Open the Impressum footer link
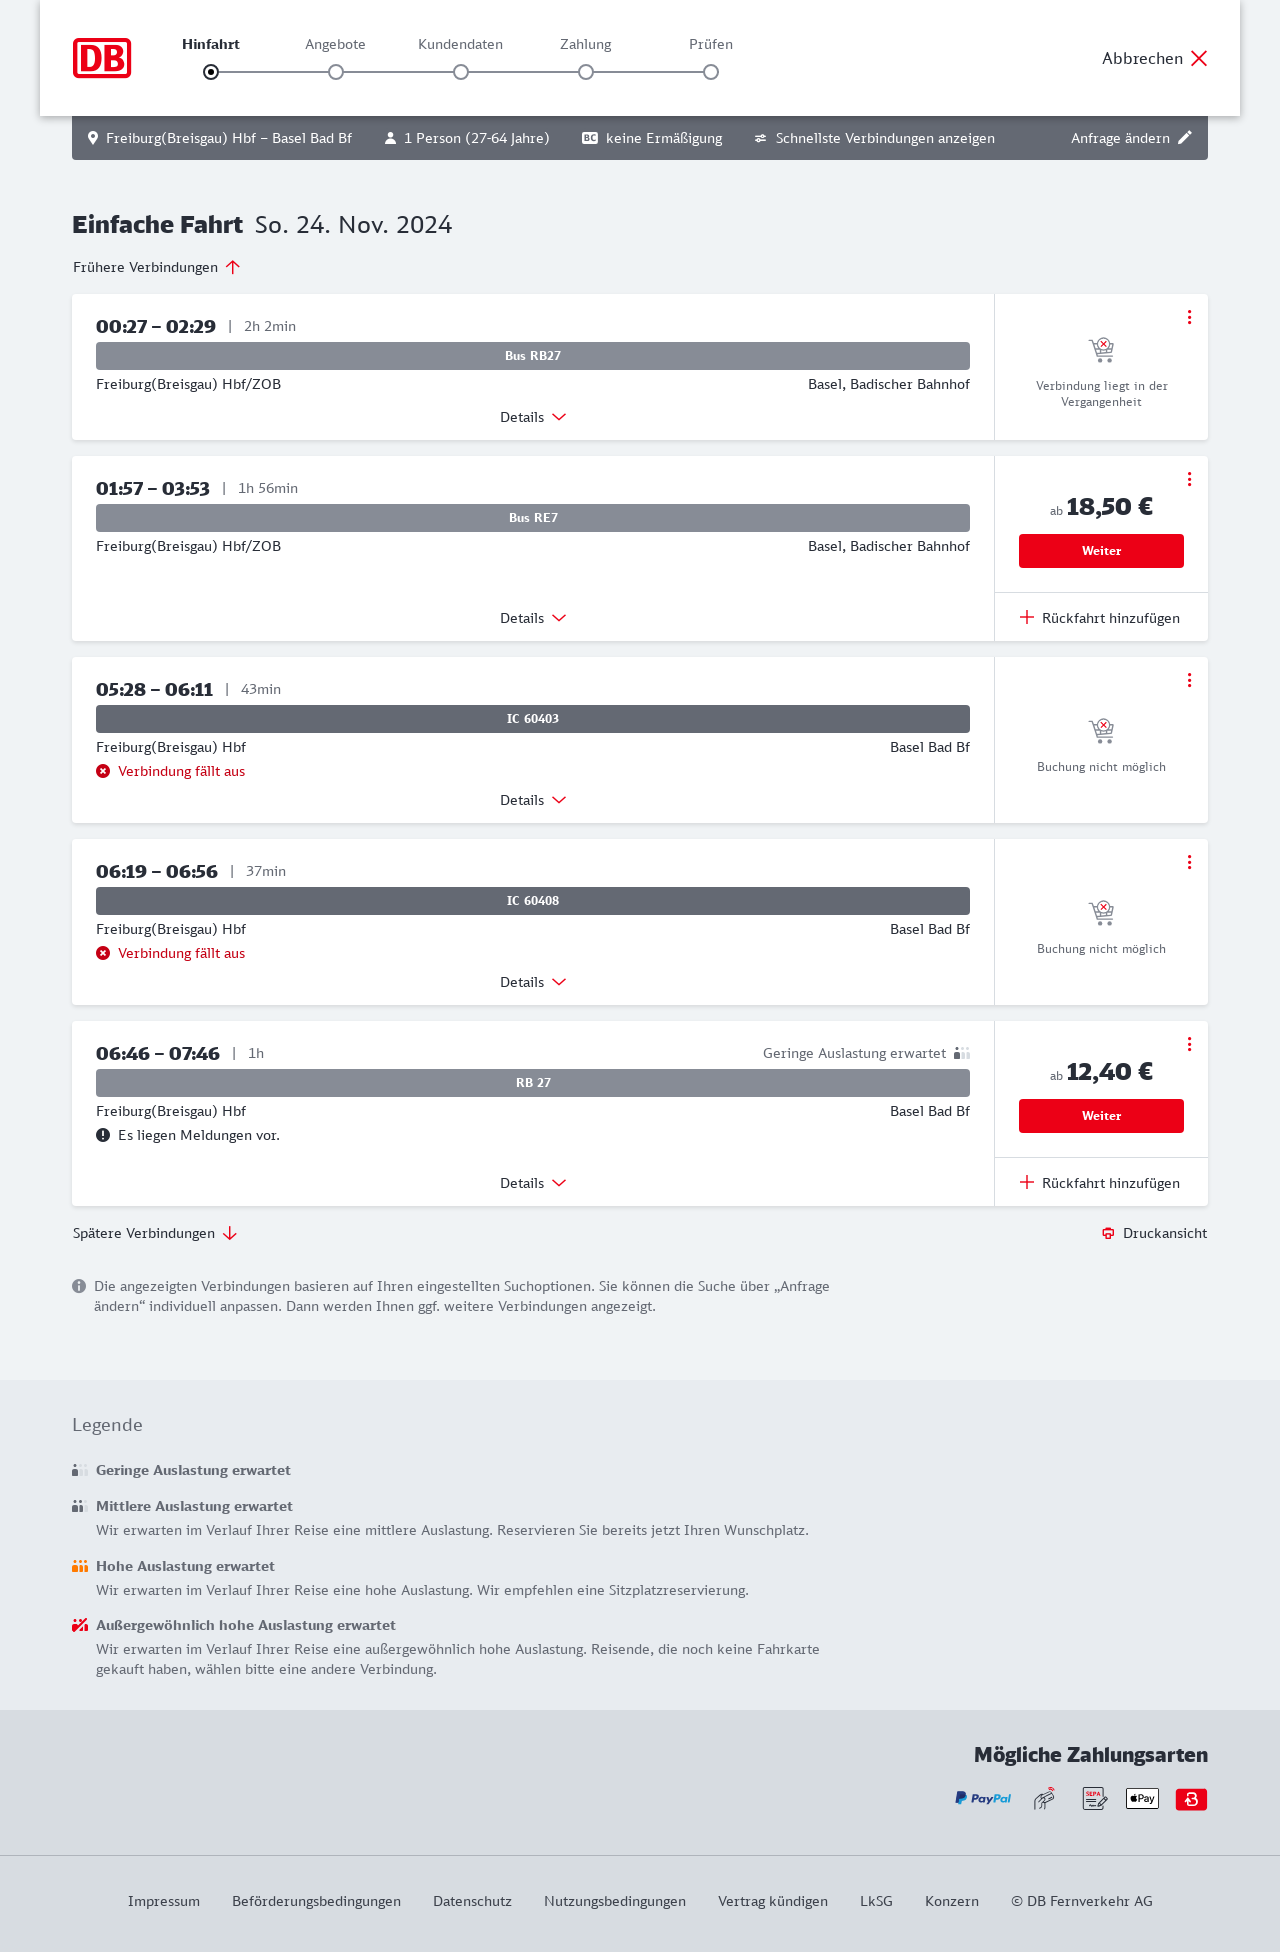Viewport: 1280px width, 1952px height. [164, 1901]
